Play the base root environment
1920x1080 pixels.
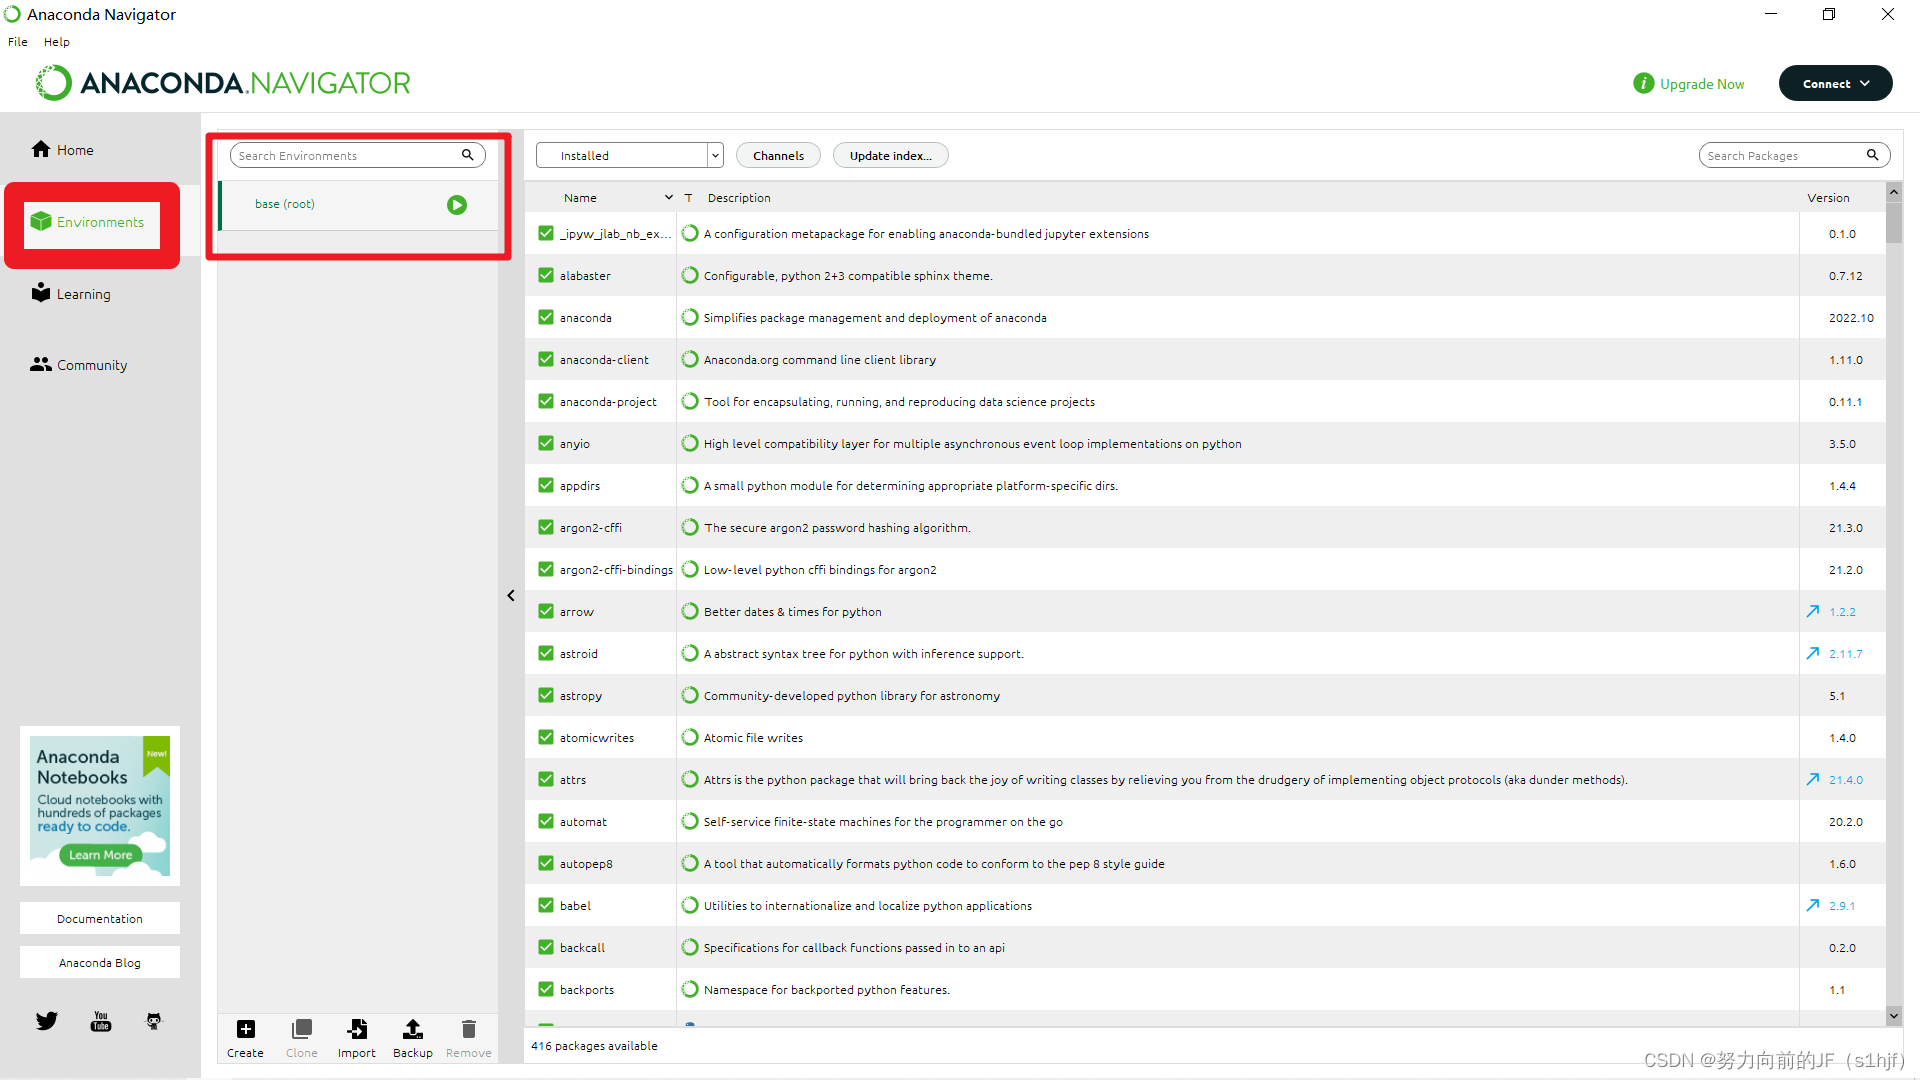(x=458, y=204)
